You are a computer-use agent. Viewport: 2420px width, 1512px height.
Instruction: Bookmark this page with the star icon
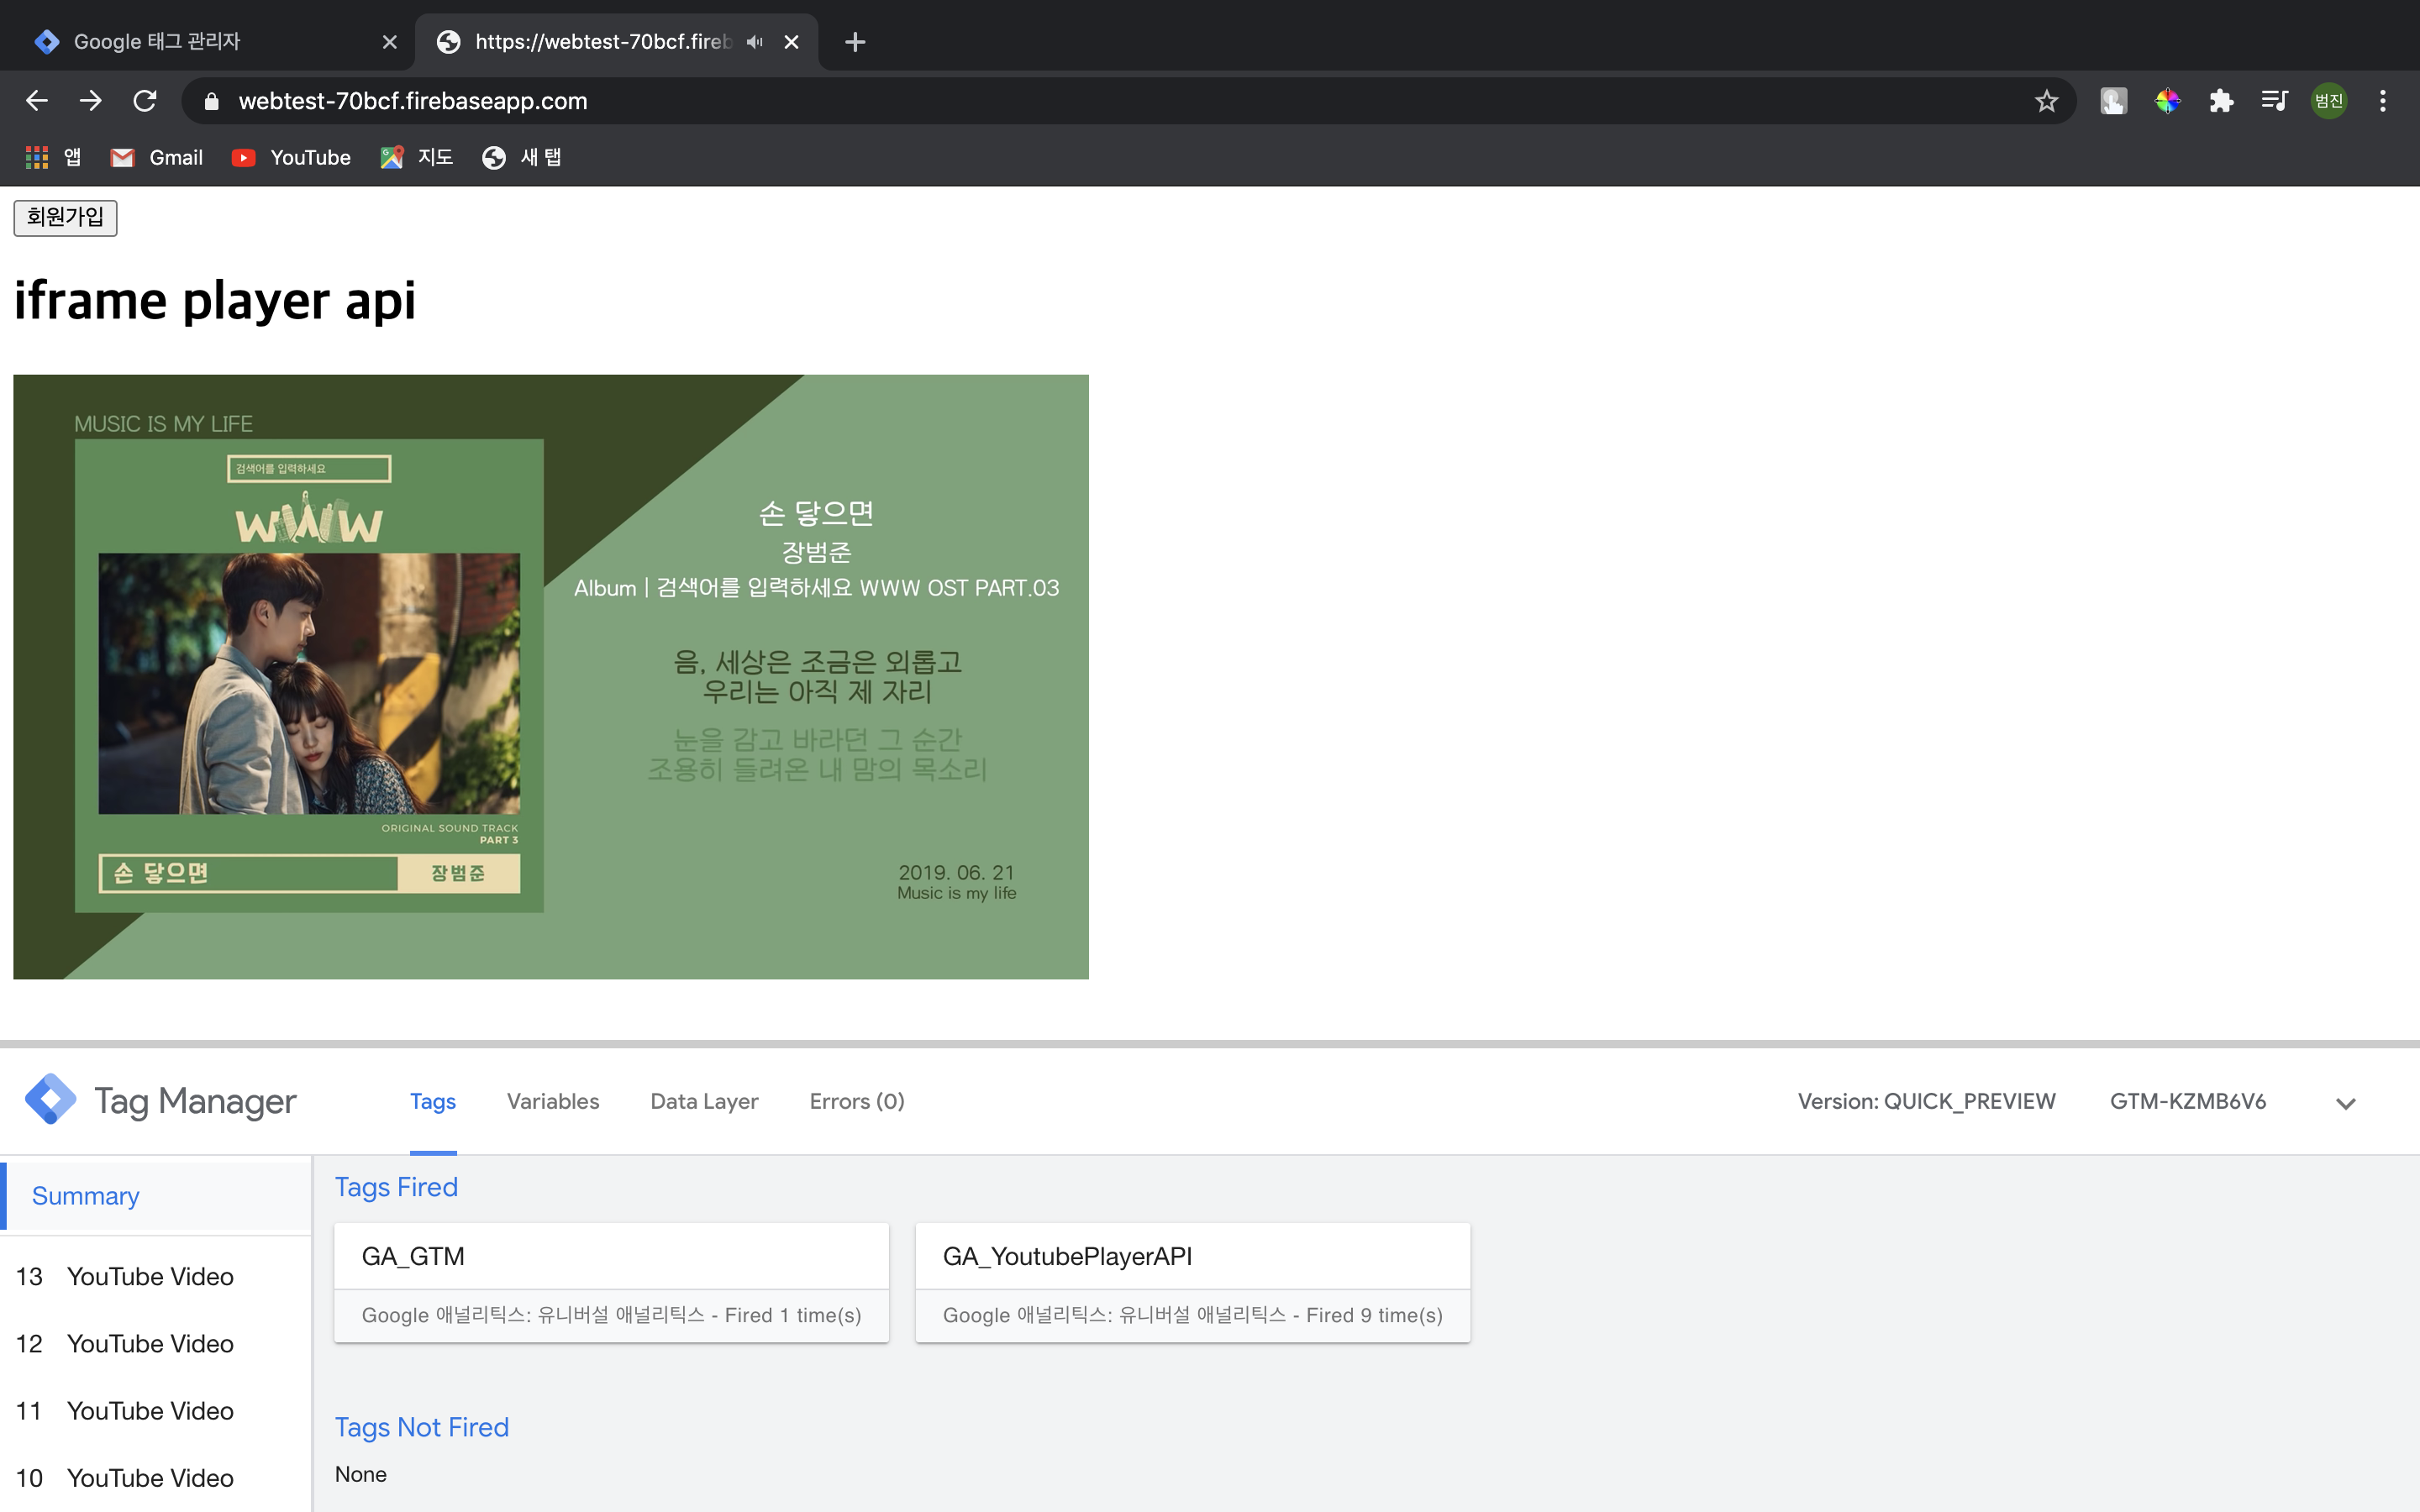coord(2046,101)
